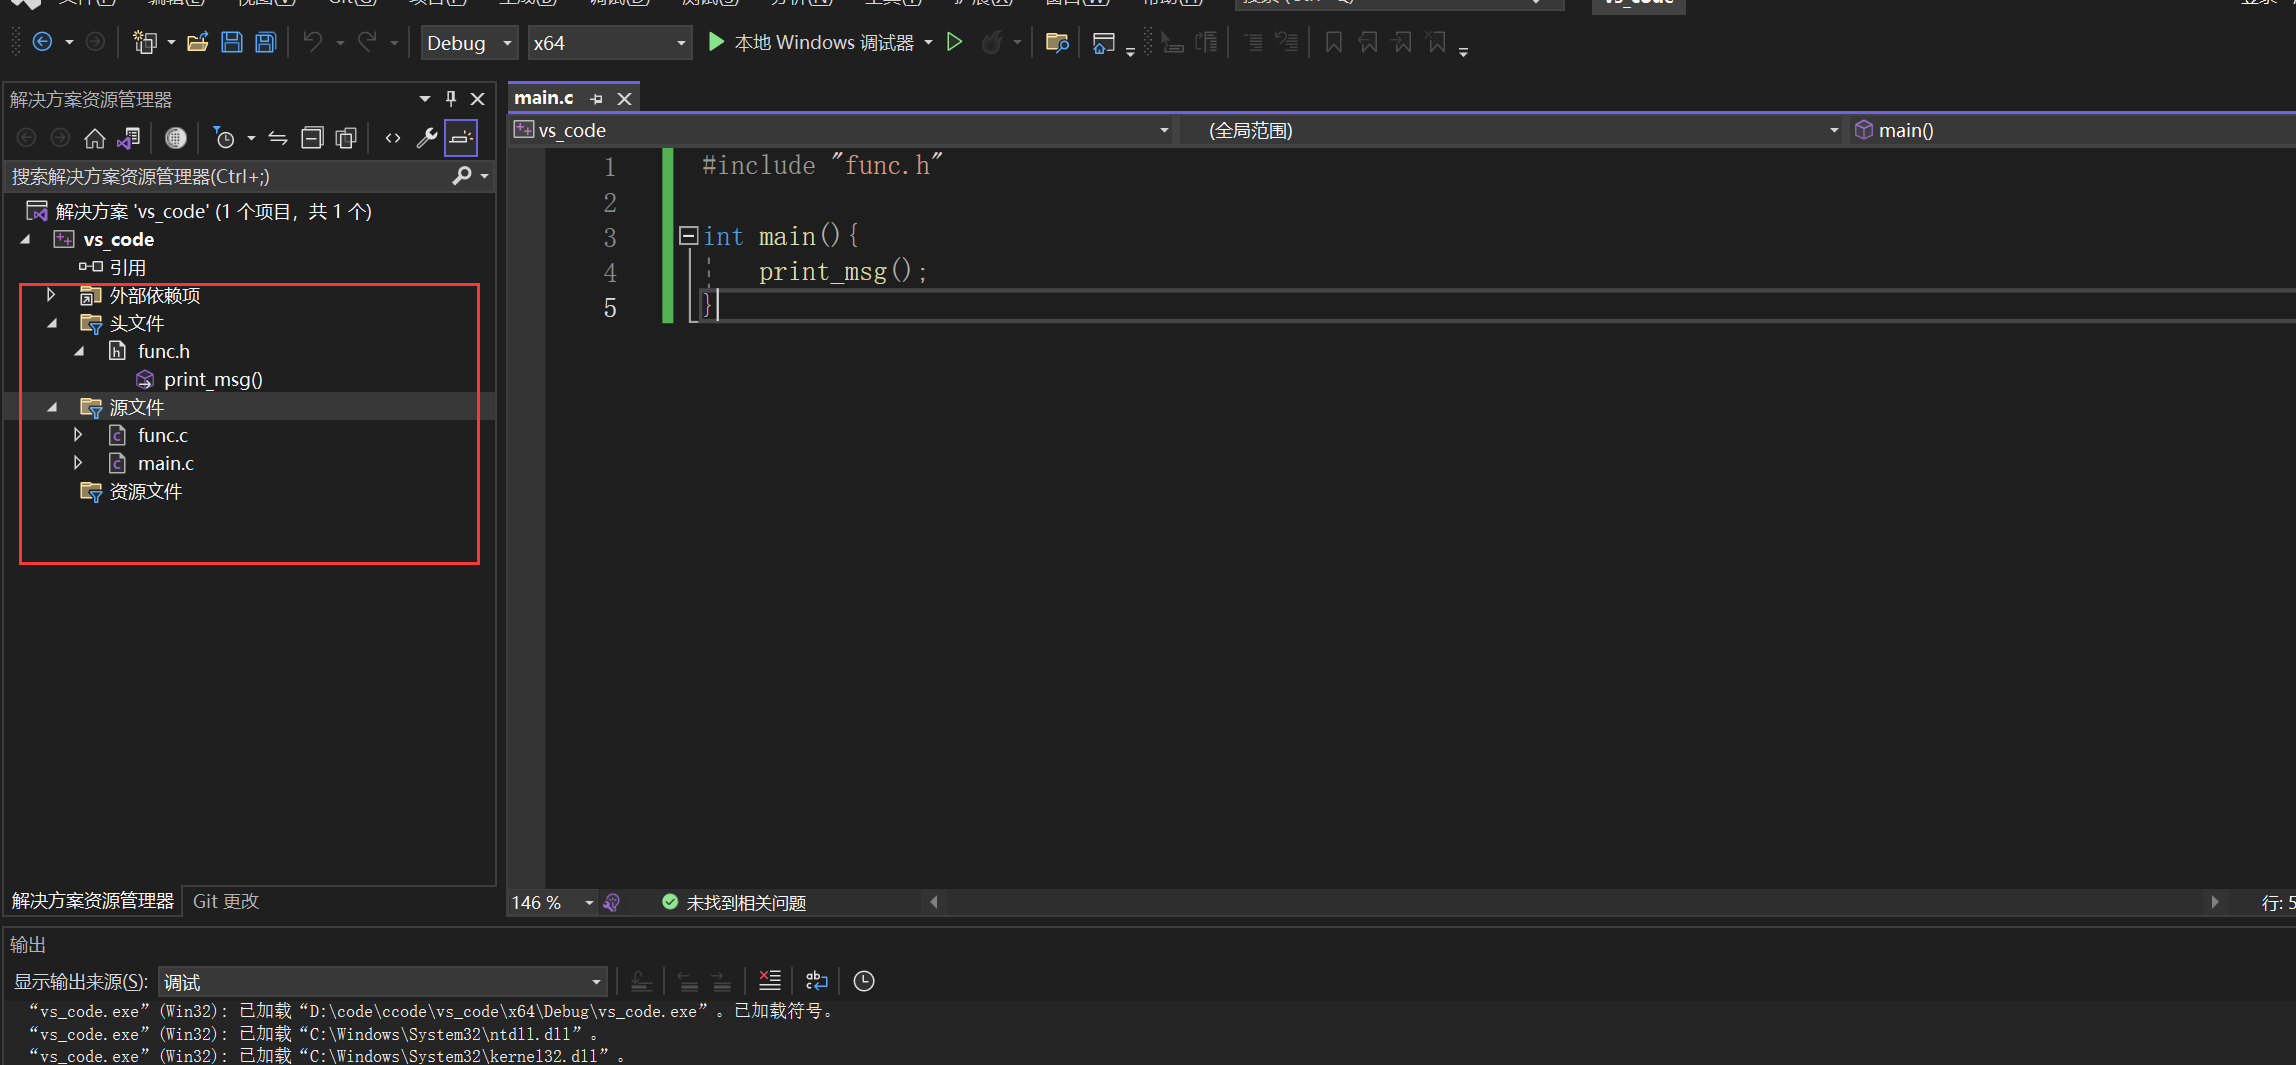Click the Hot Reload flame icon
The height and width of the screenshot is (1065, 2296).
click(x=992, y=42)
